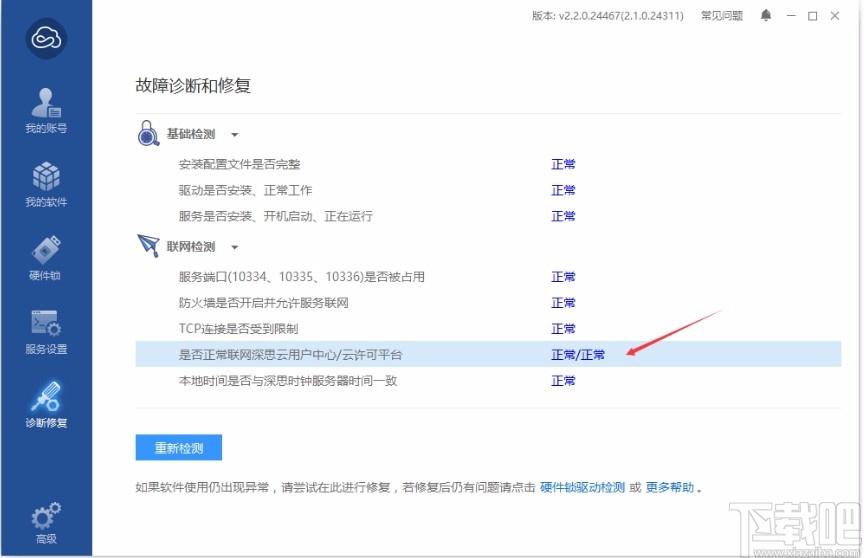This screenshot has height=558, width=864.
Task: Open the 硬件锁驱动检测 link
Action: pyautogui.click(x=582, y=487)
